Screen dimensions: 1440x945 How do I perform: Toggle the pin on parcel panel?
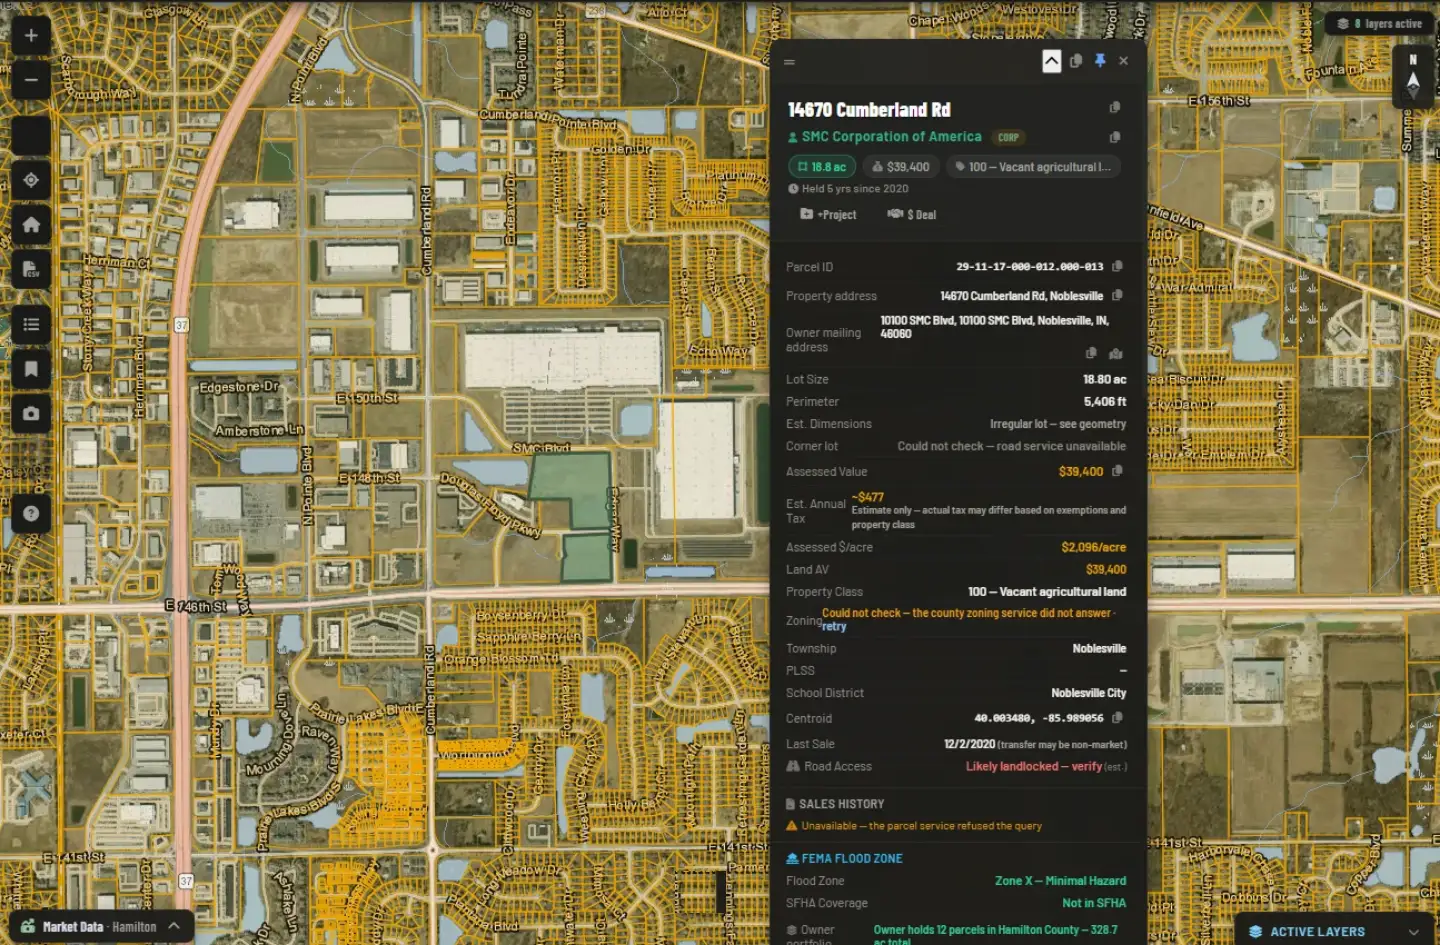click(1100, 61)
